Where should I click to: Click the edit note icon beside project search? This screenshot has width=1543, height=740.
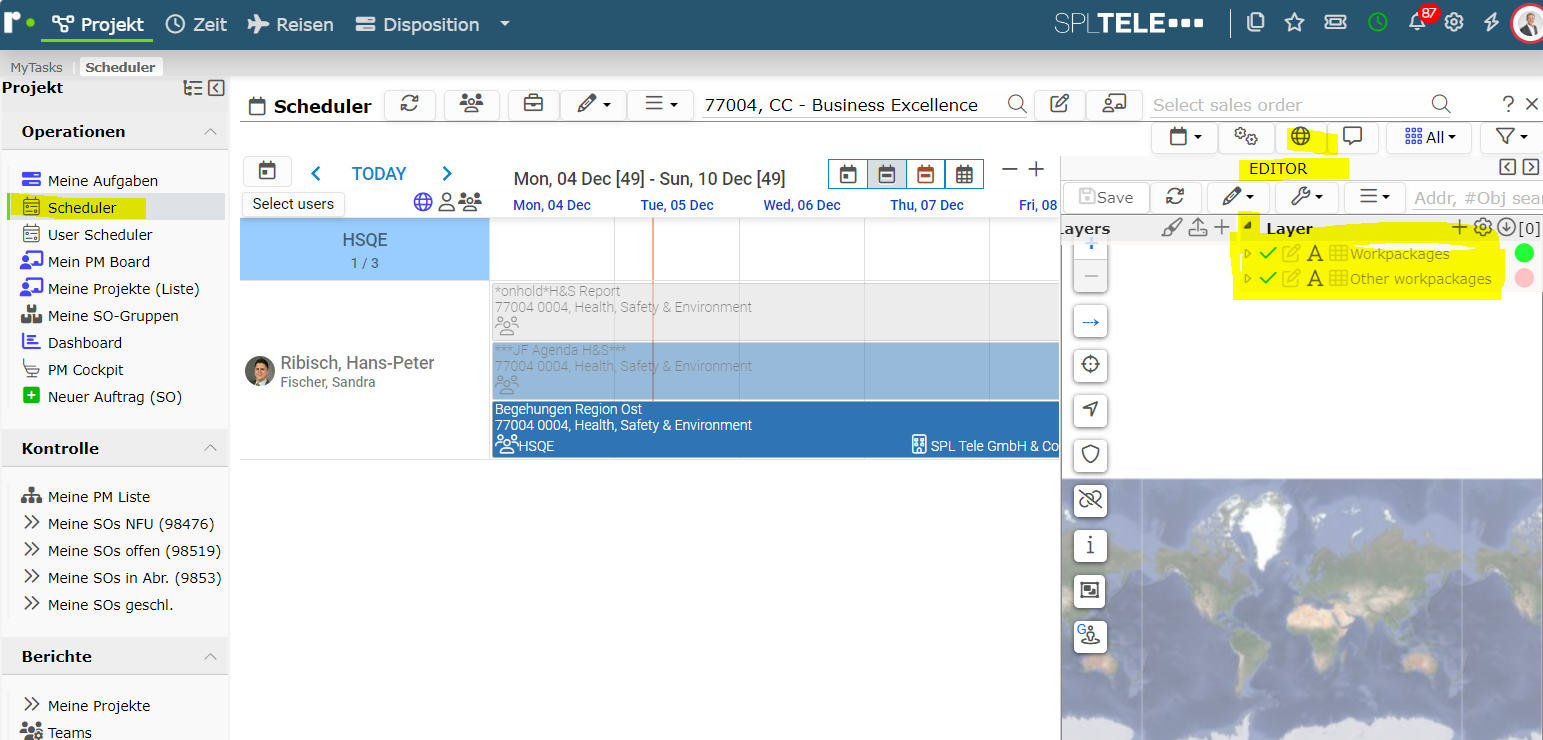tap(1059, 104)
